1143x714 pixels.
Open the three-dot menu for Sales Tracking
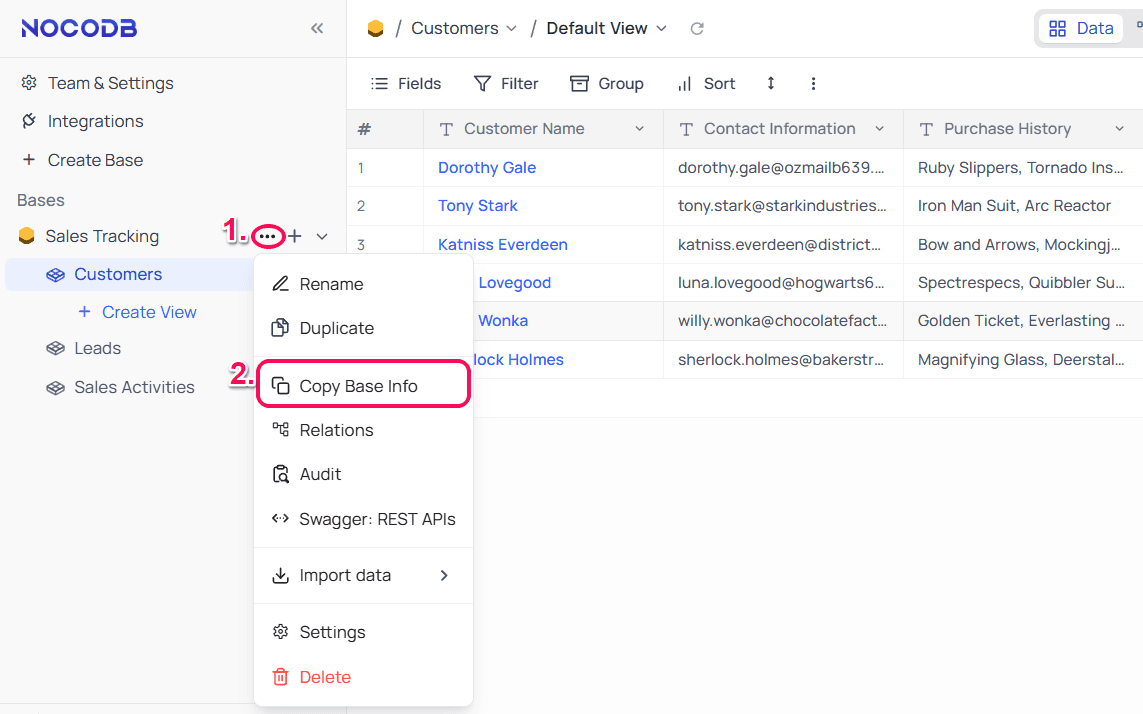coord(267,236)
